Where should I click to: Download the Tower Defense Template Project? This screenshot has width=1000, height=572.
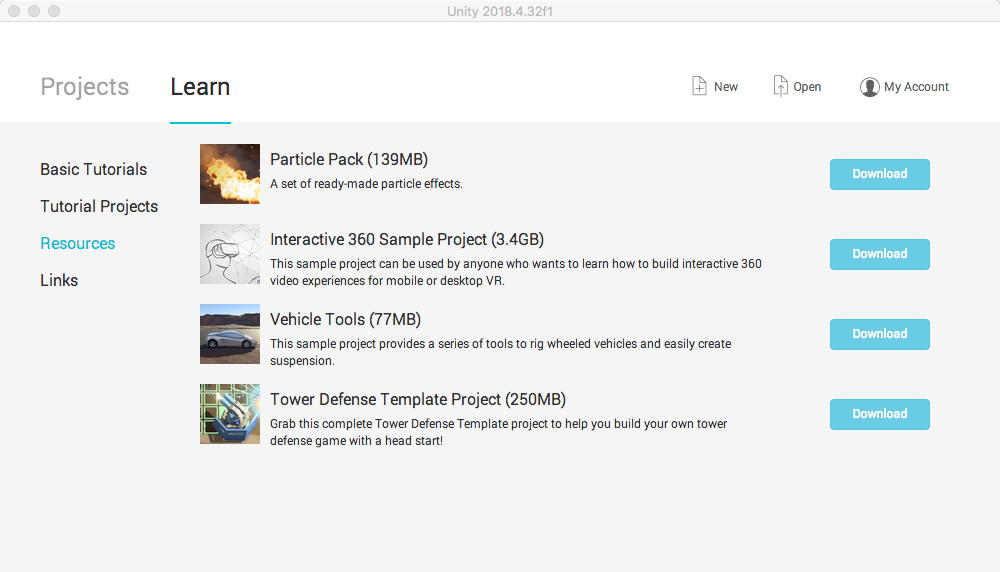[879, 414]
